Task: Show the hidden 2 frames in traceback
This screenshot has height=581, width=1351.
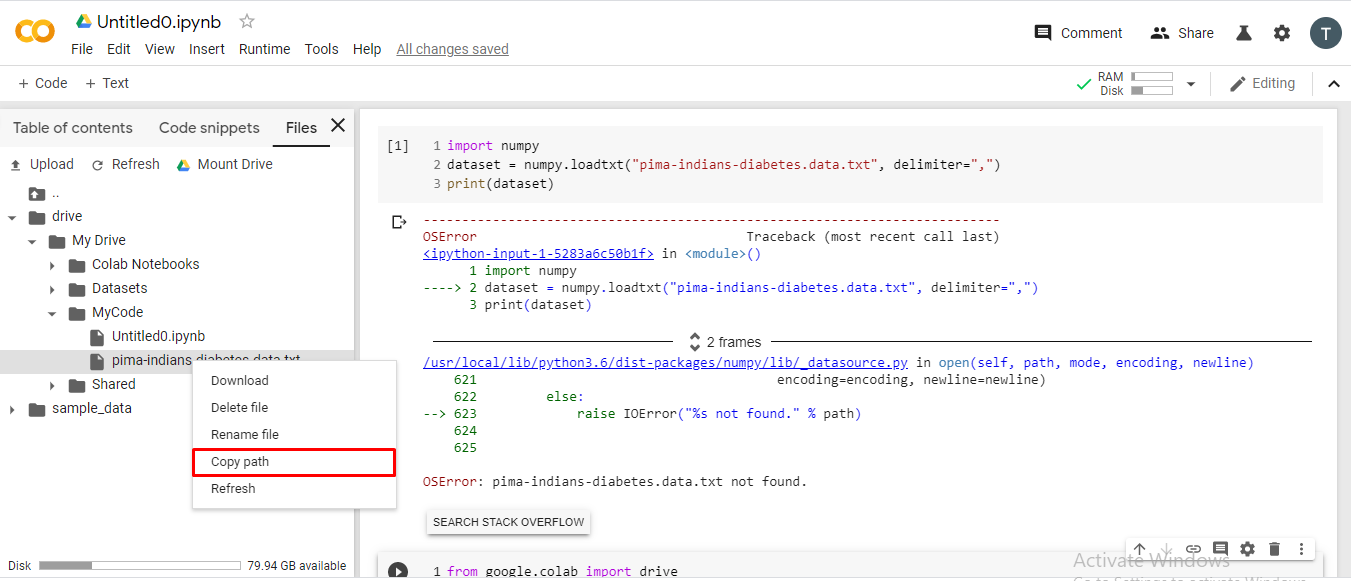Action: [724, 341]
